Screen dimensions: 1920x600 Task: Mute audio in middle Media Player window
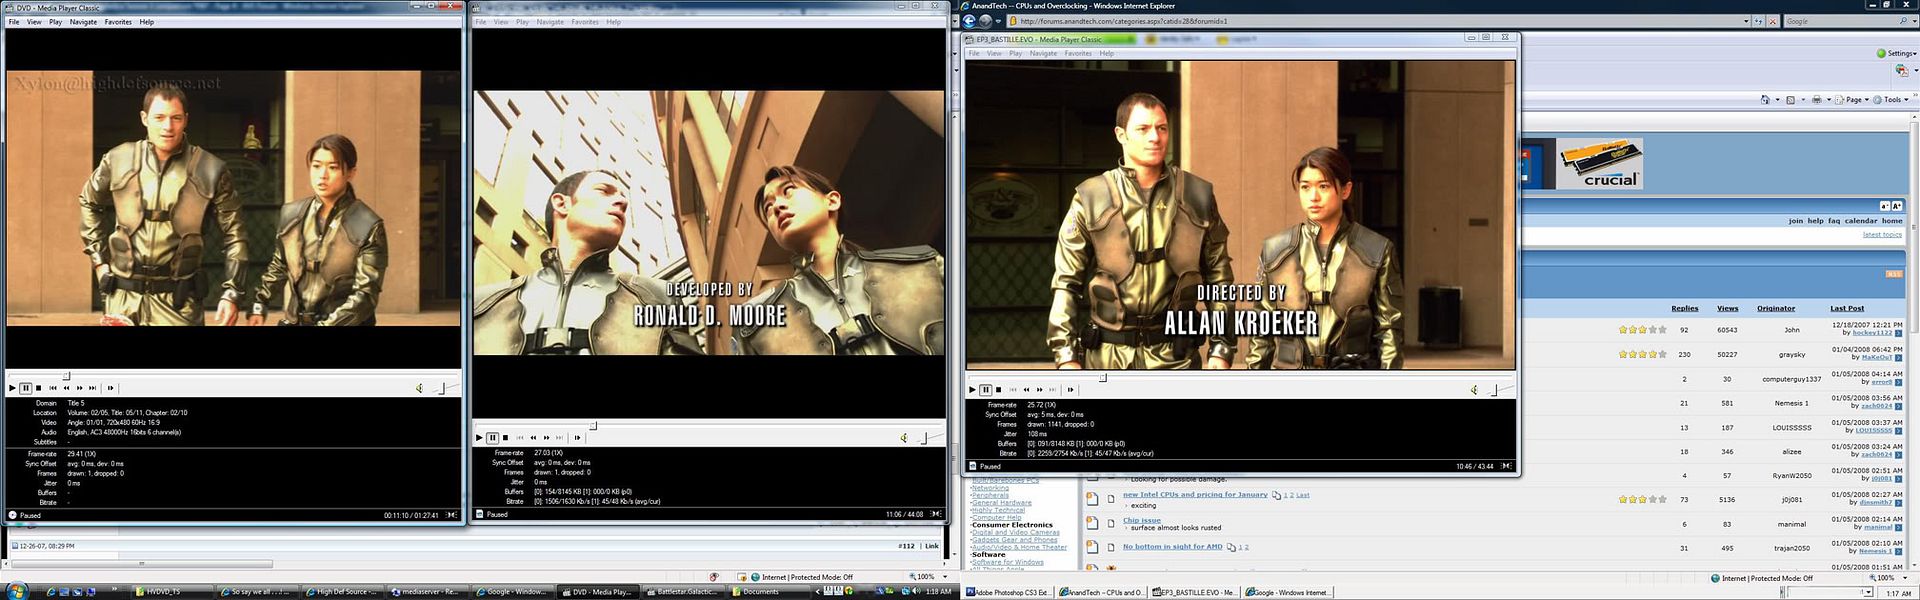(904, 438)
